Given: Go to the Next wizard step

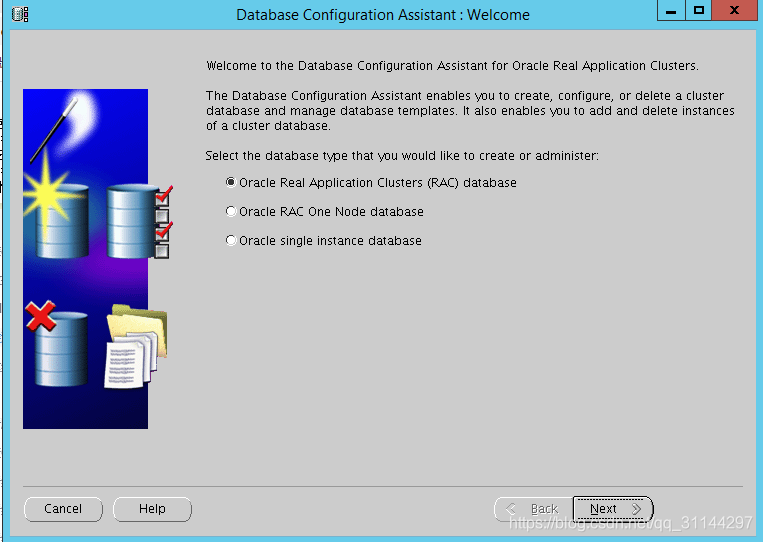Looking at the screenshot, I should 613,509.
